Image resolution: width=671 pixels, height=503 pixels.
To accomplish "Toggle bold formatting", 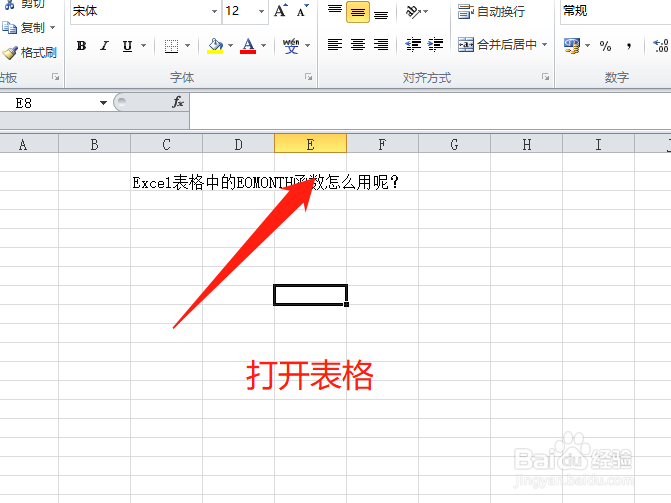I will coord(81,45).
